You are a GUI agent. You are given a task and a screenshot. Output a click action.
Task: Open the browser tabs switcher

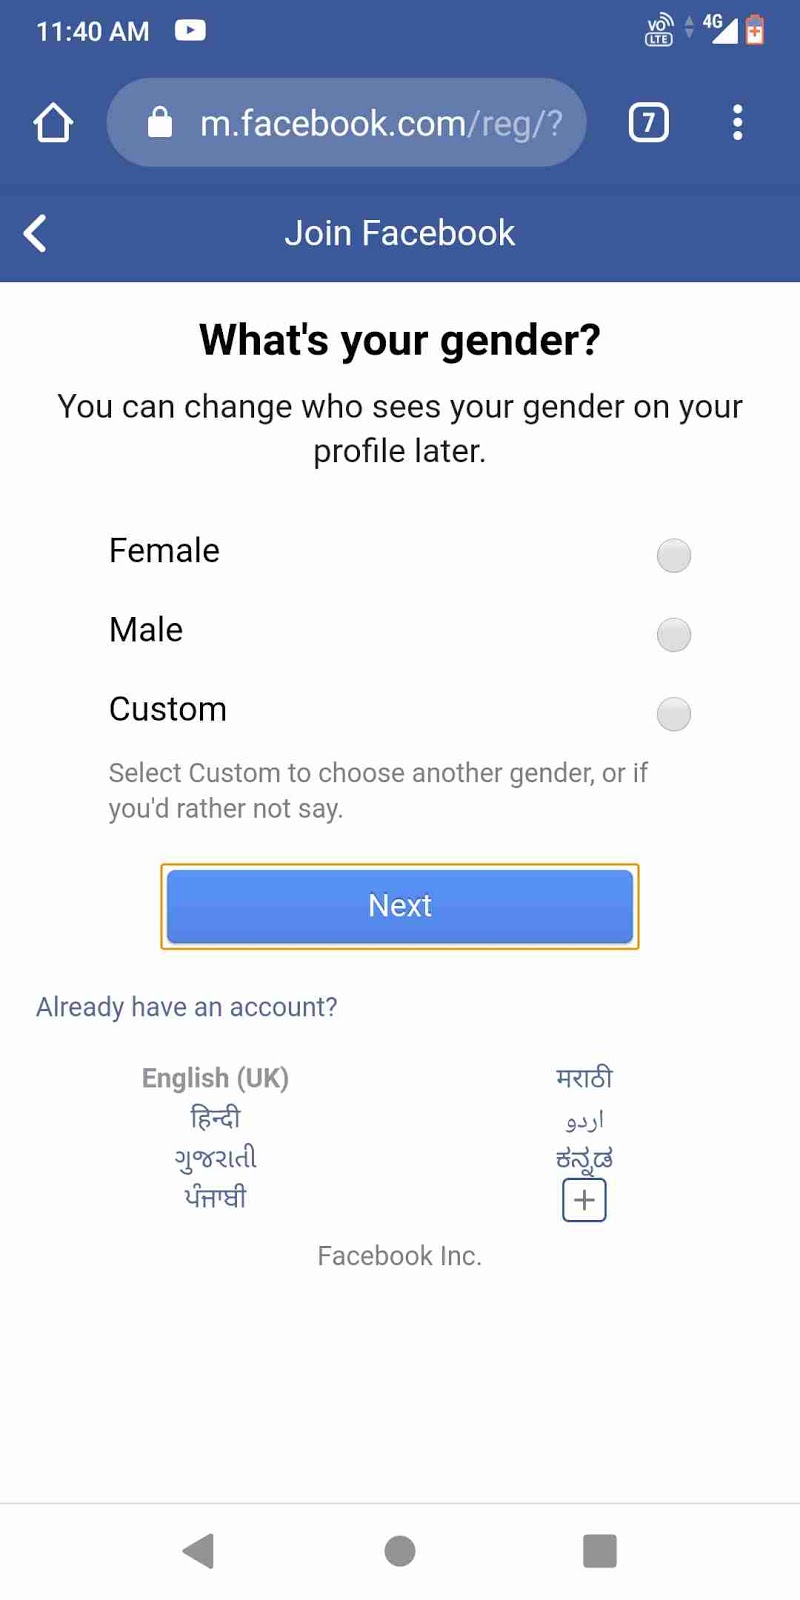point(647,122)
